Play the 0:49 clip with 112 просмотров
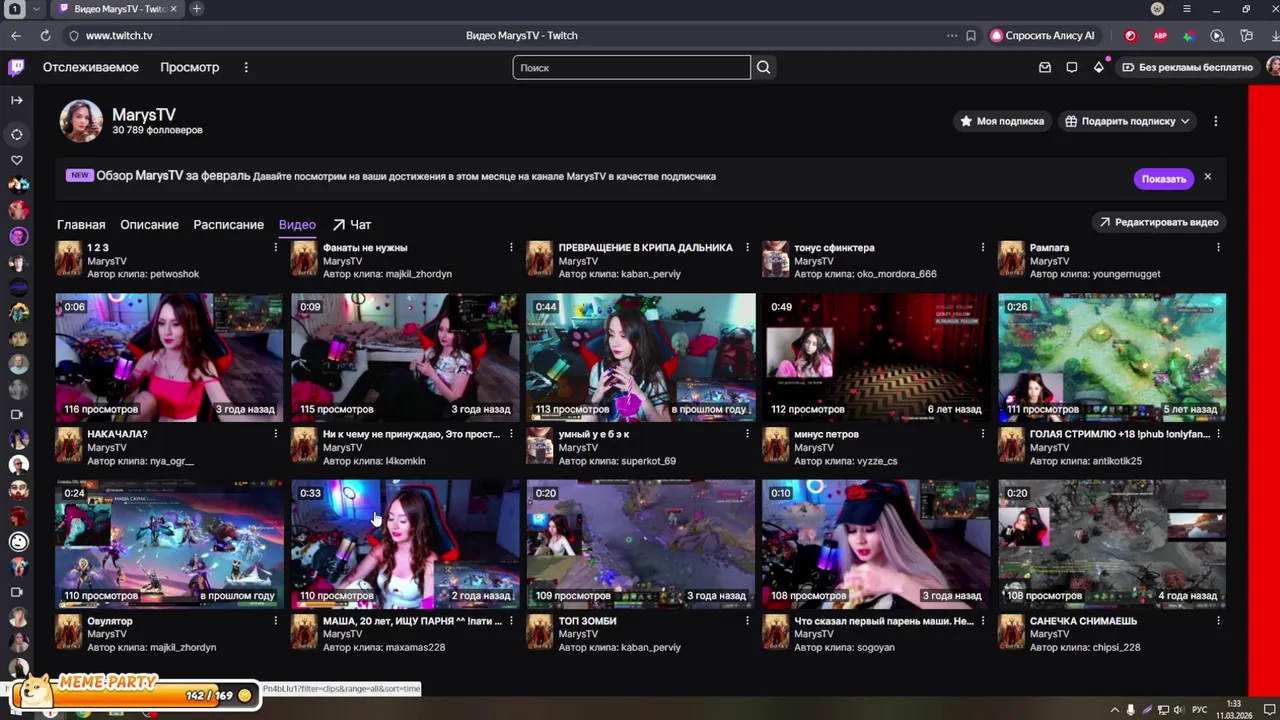1280x720 pixels. click(876, 357)
